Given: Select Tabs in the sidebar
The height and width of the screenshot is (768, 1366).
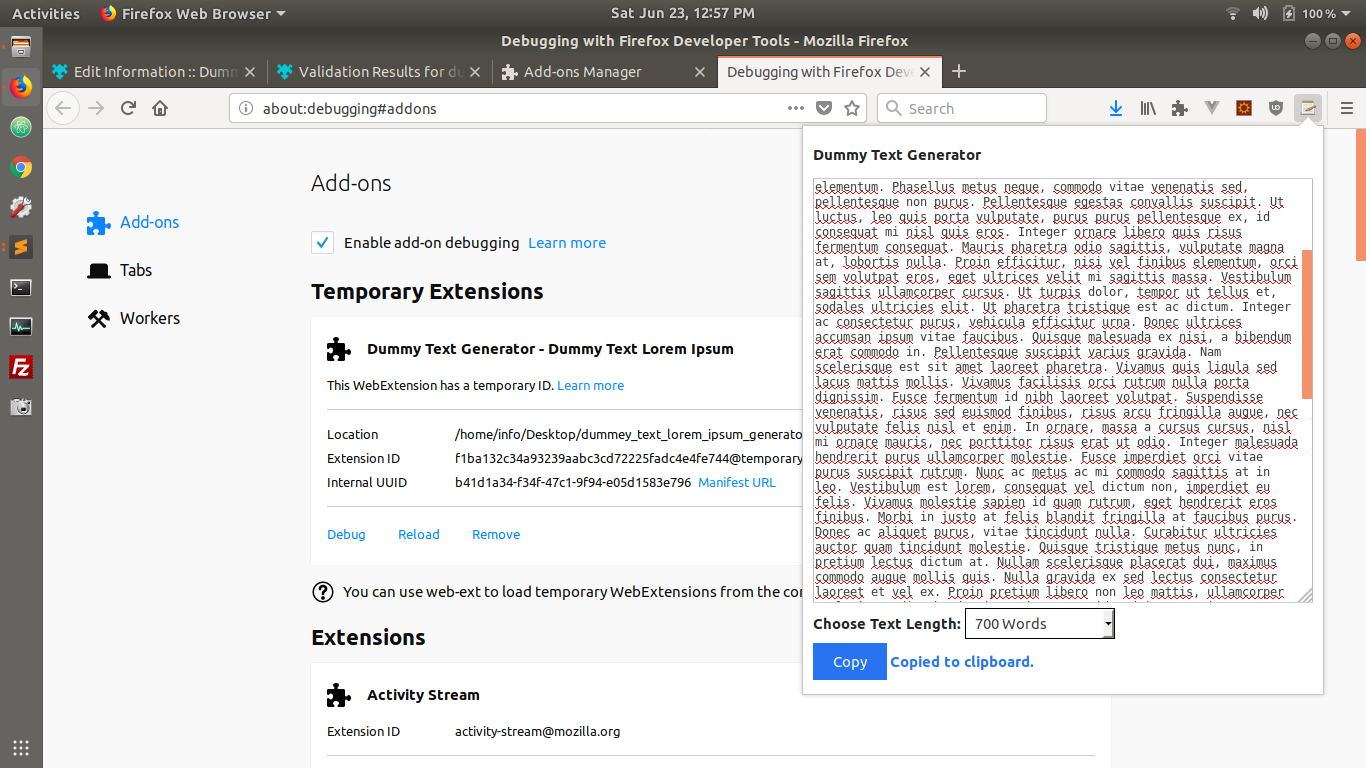Looking at the screenshot, I should 120,270.
